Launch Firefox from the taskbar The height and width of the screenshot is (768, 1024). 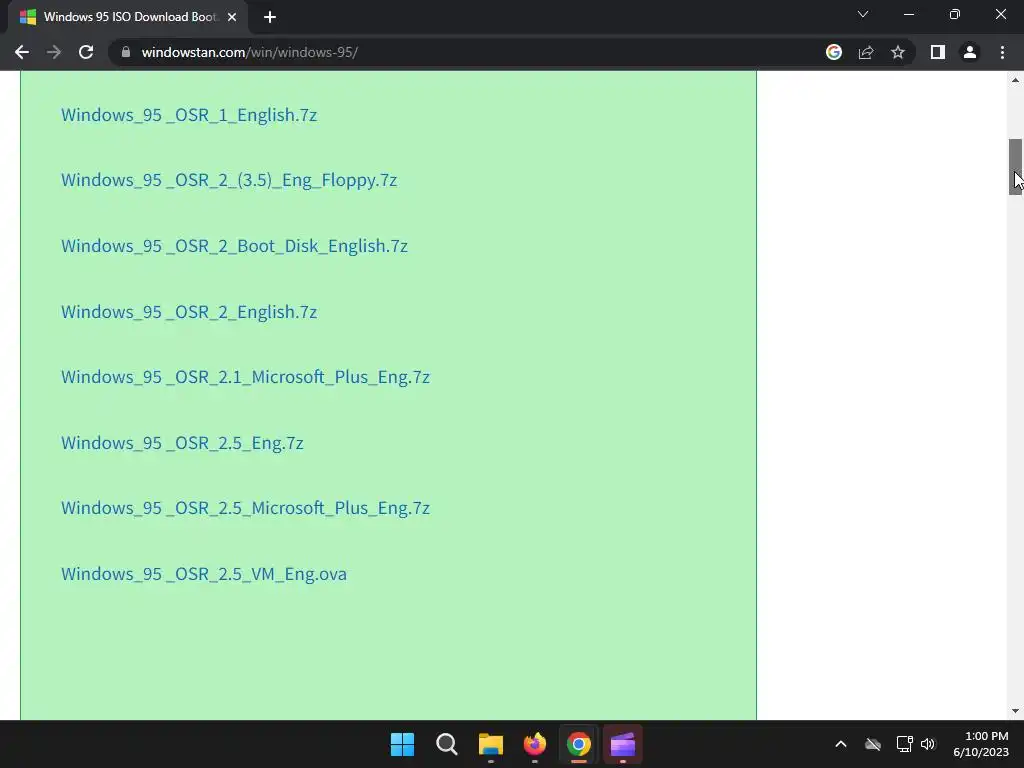pyautogui.click(x=535, y=744)
